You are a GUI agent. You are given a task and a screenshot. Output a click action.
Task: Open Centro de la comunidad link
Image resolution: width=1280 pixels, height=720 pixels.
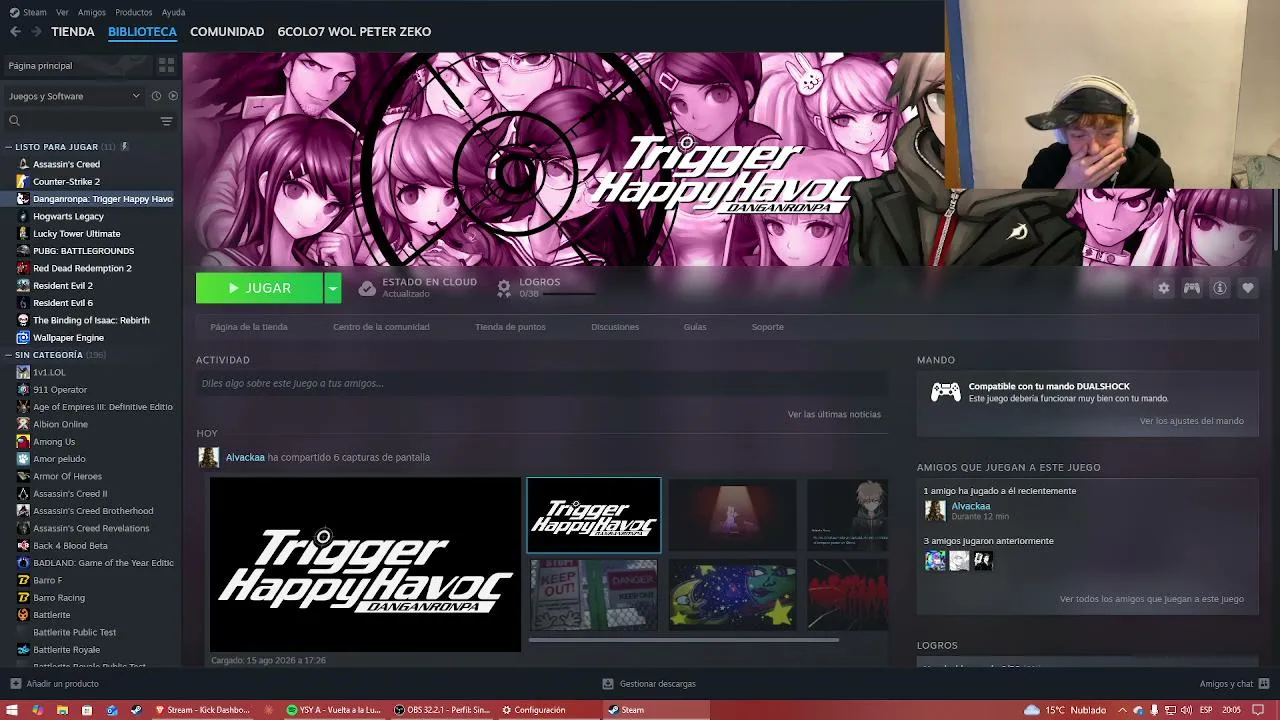click(381, 327)
